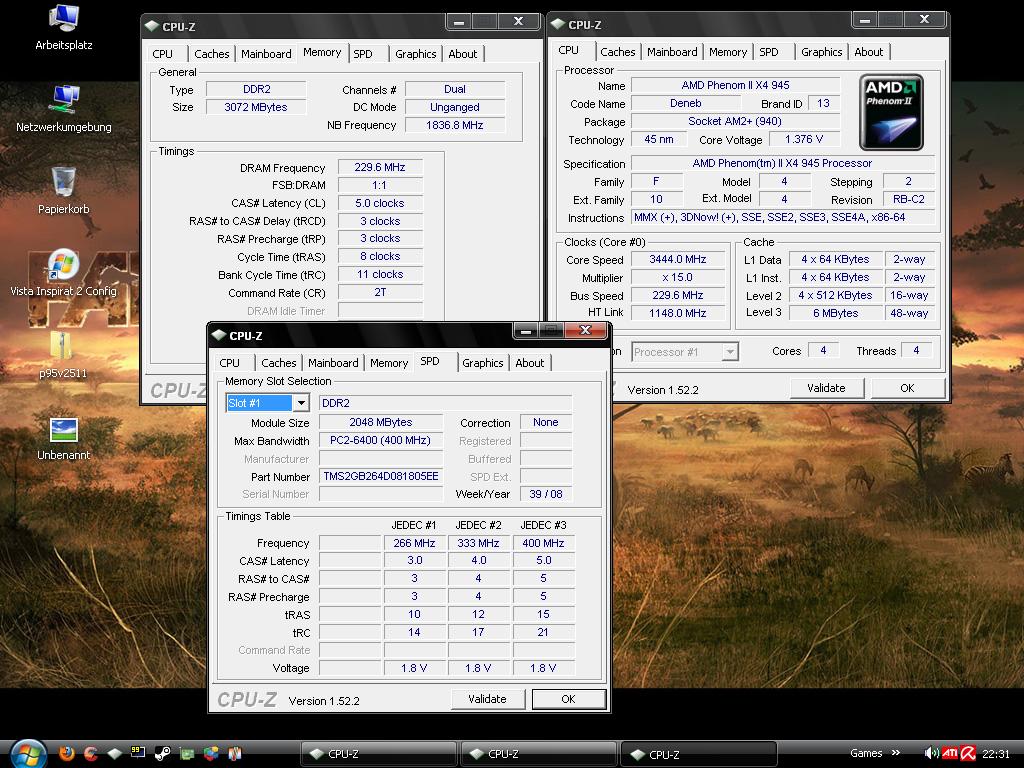Click the ATI tray icon

tap(950, 754)
